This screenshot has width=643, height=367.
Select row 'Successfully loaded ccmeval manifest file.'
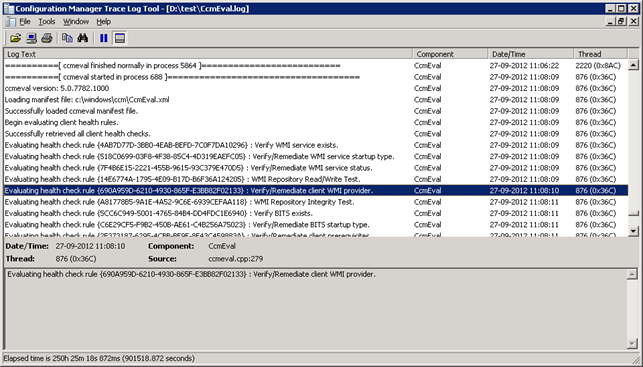(x=316, y=111)
